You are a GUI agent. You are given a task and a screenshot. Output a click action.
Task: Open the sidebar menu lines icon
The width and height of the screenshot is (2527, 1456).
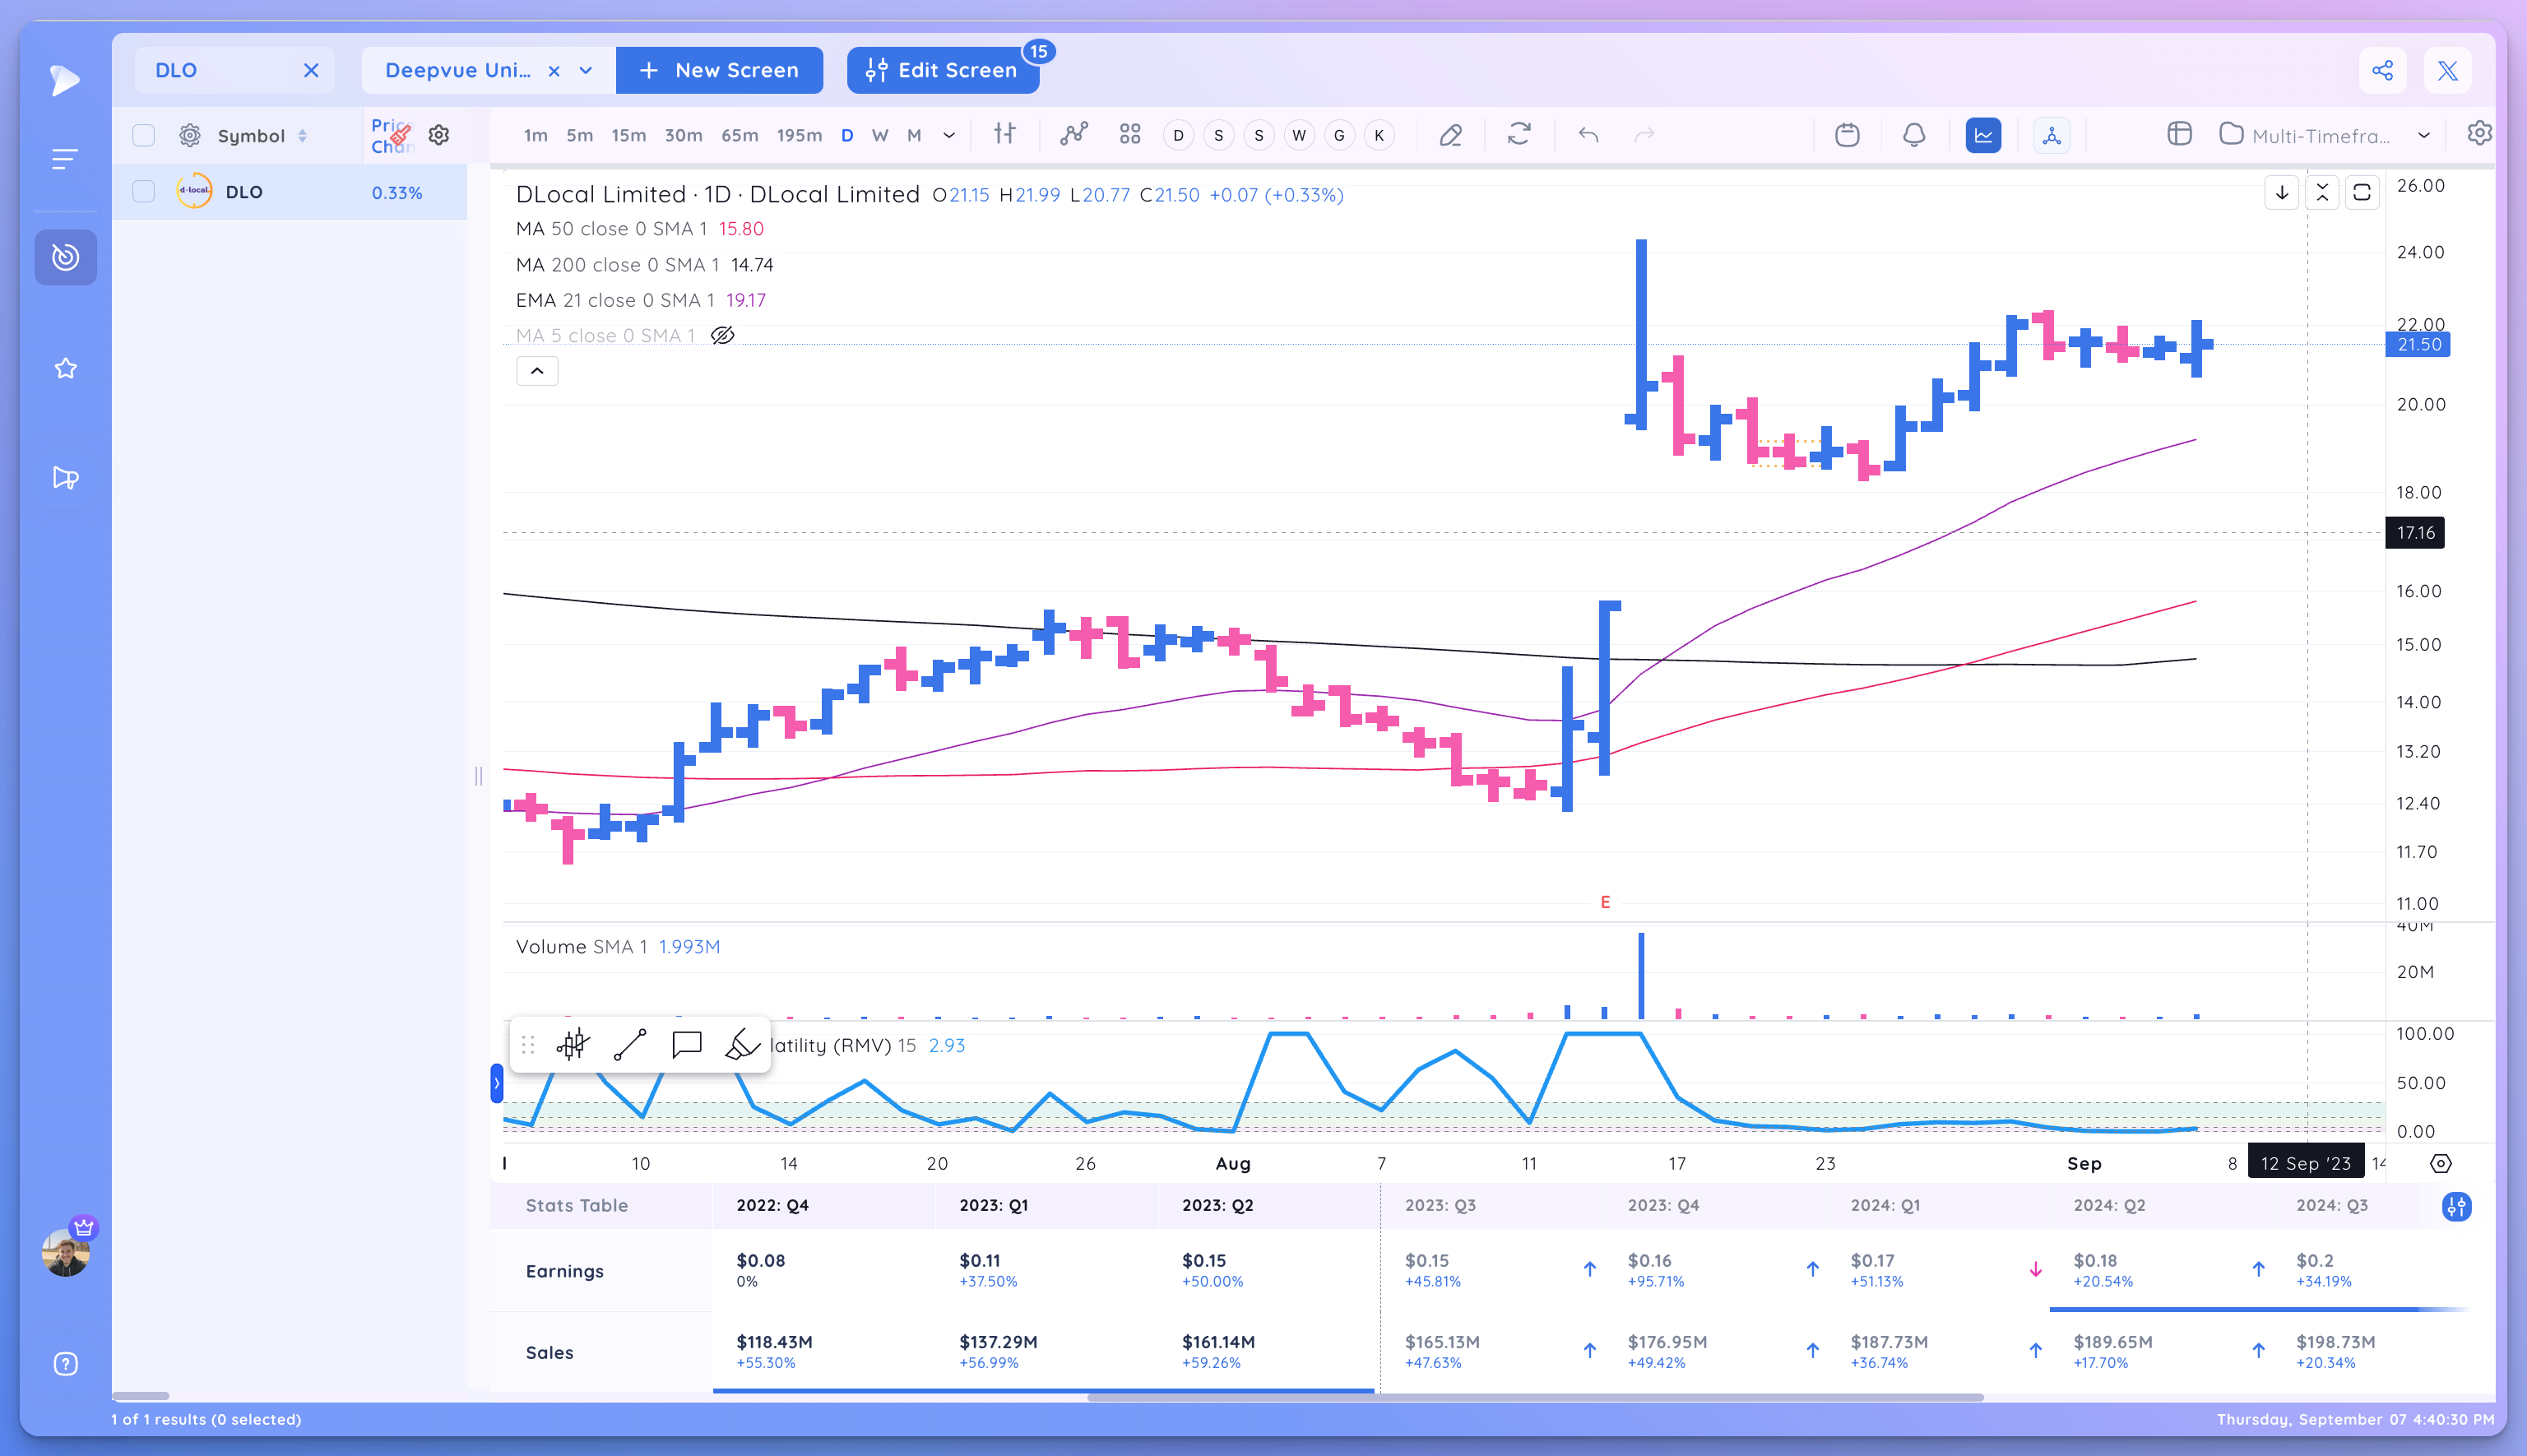pyautogui.click(x=65, y=159)
